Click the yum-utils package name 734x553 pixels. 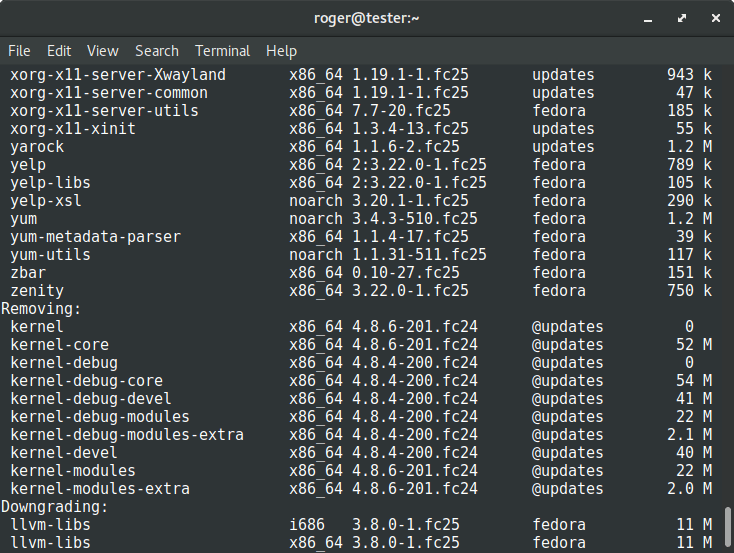point(51,255)
